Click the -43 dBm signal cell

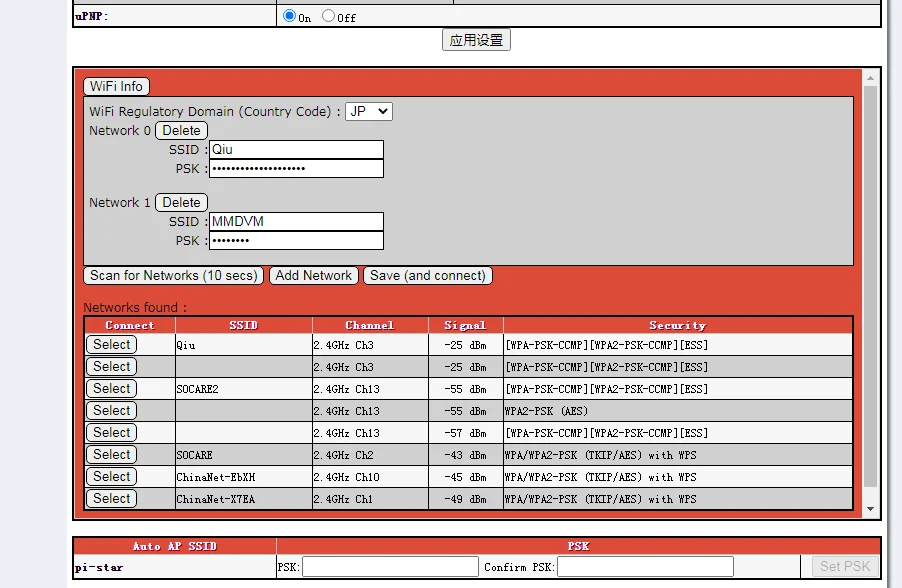coord(465,455)
